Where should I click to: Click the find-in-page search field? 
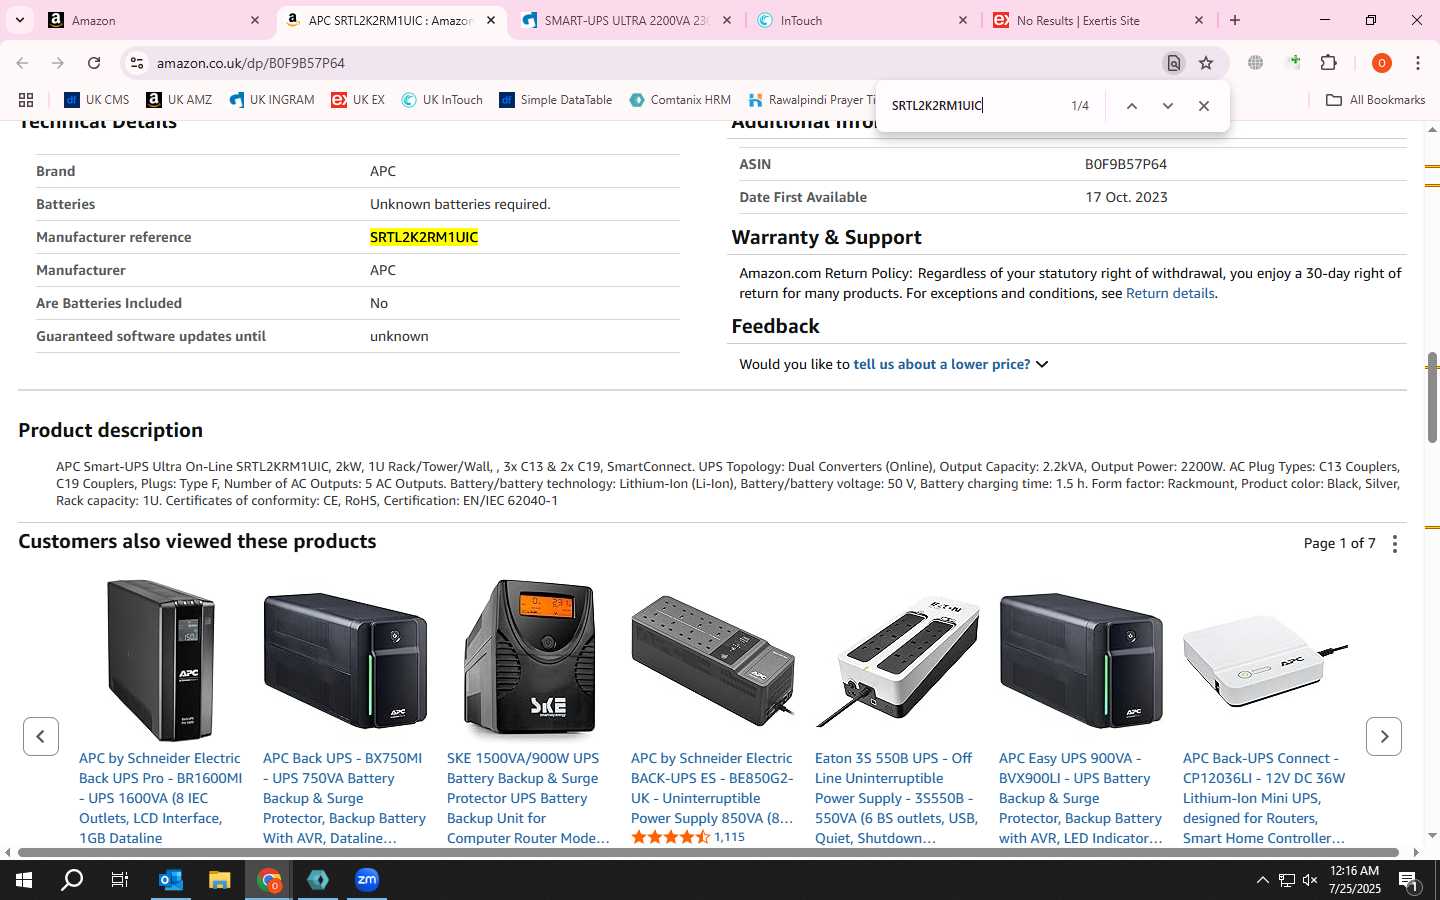pos(975,106)
